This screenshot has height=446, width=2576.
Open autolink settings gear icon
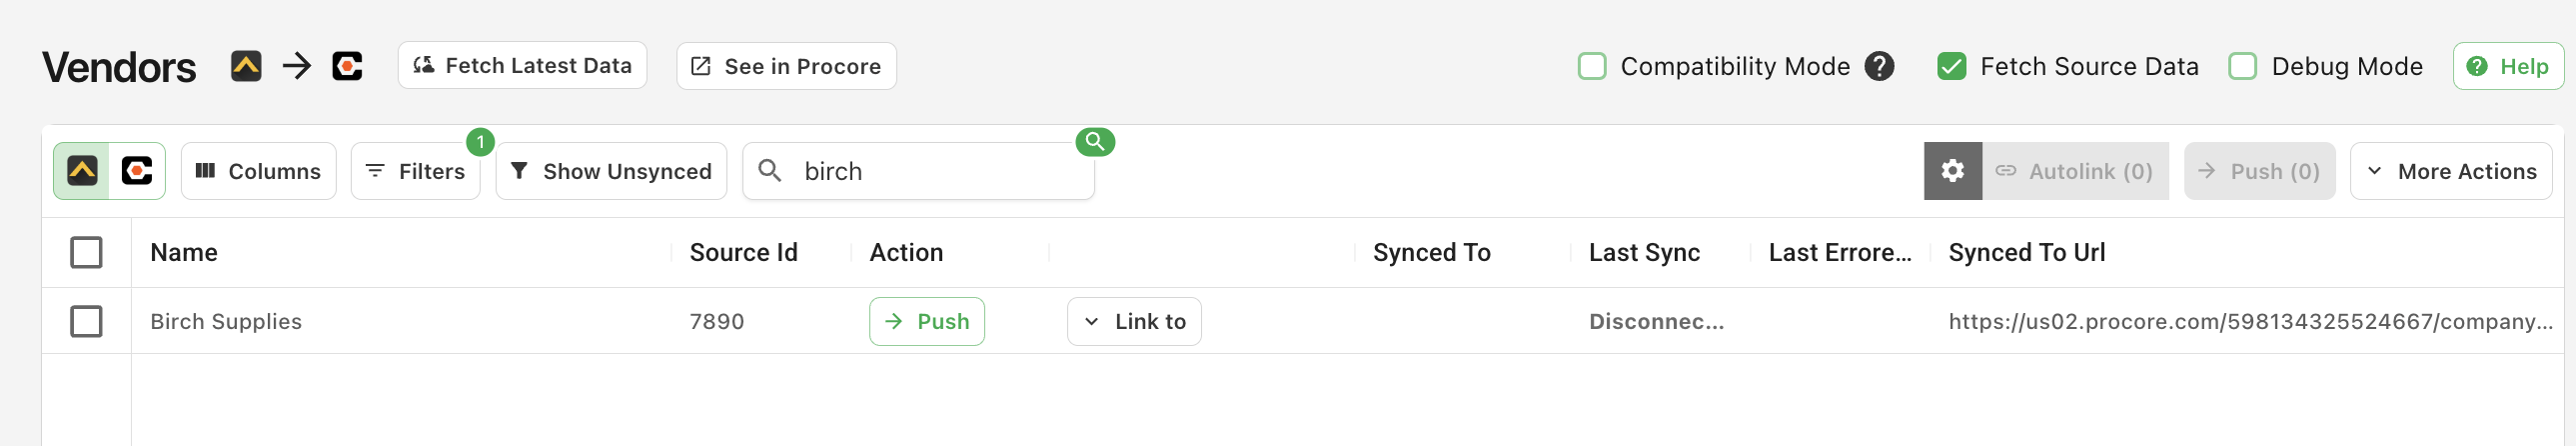[x=1952, y=171]
